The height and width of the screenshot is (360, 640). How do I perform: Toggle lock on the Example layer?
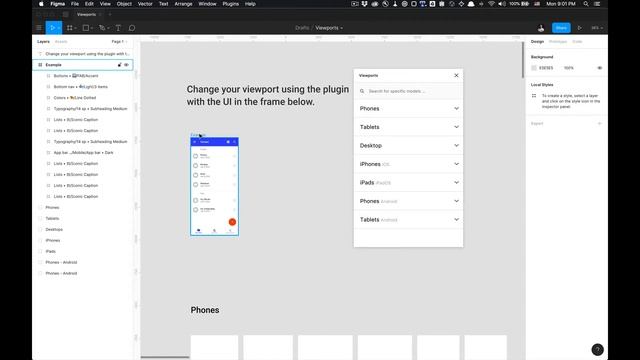(x=120, y=65)
